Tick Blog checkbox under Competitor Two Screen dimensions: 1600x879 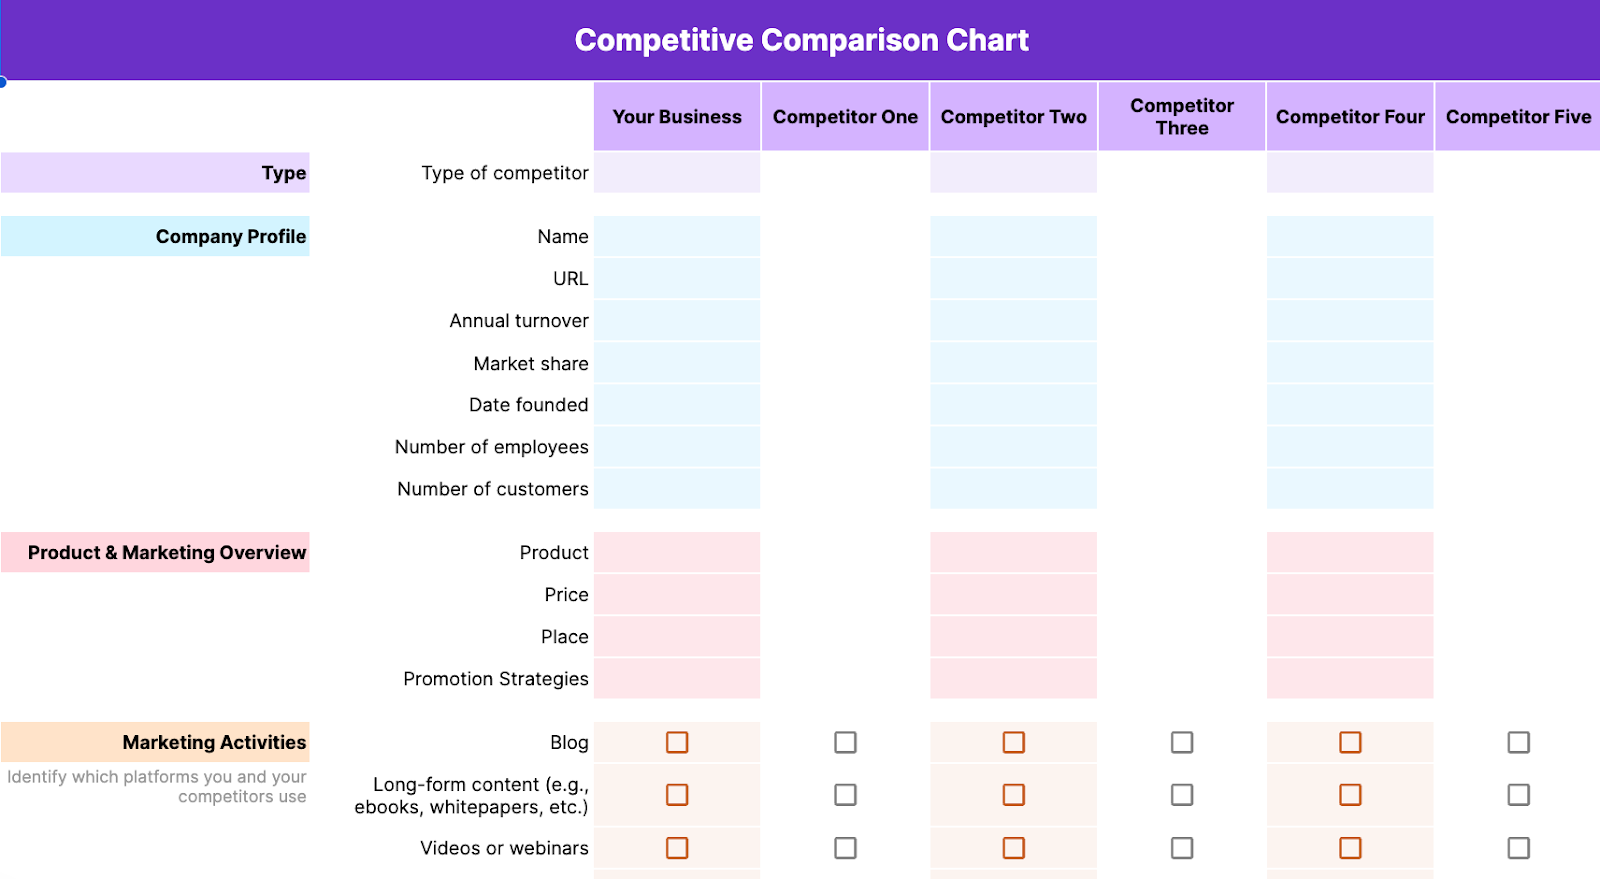coord(1013,742)
